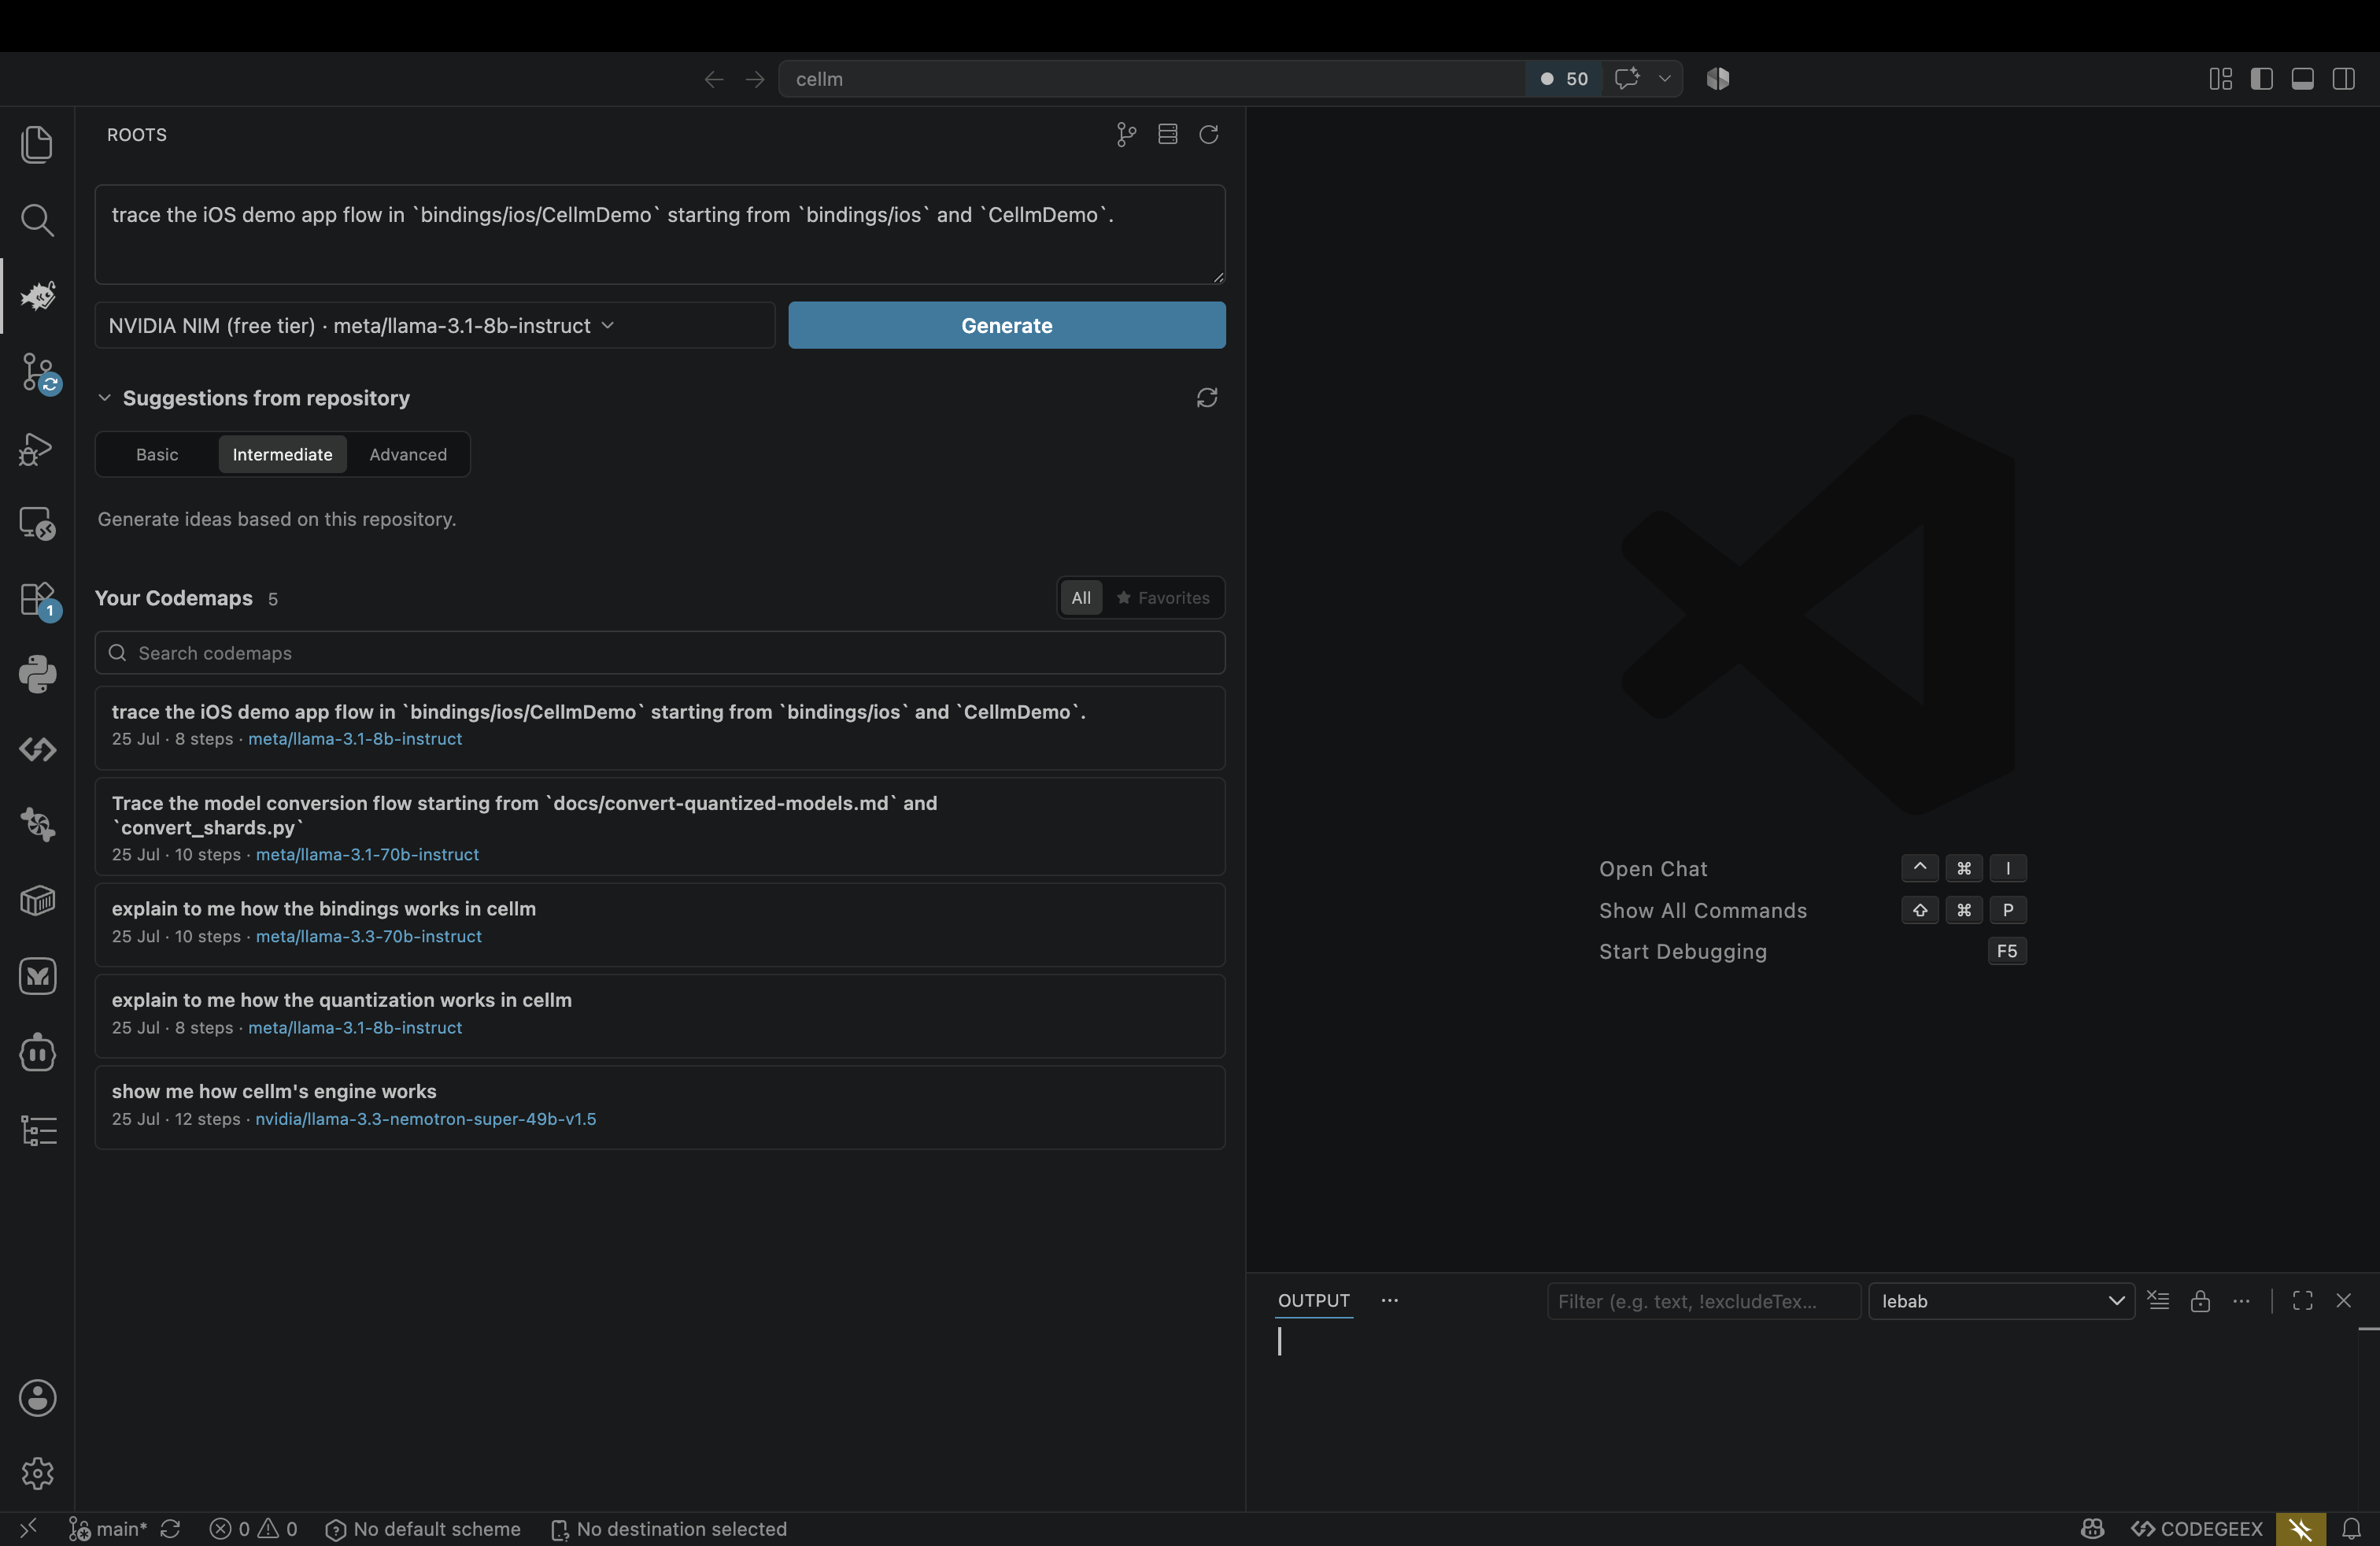This screenshot has height=1546, width=2380.
Task: Focus the codemap prompt text area
Action: point(660,234)
